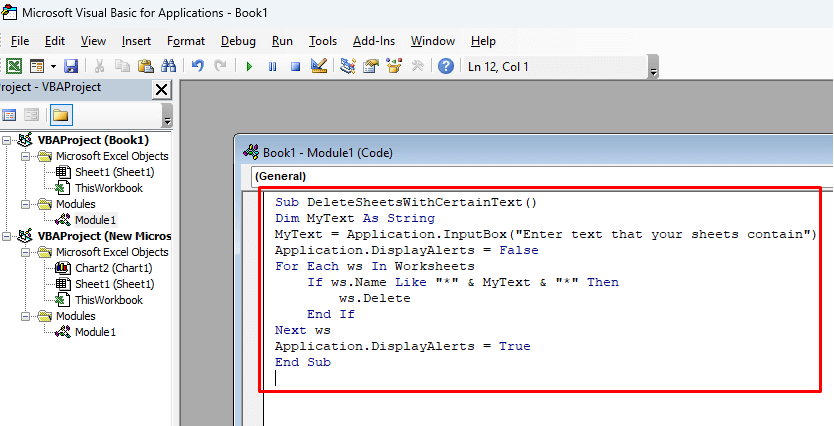Collapse Book1's Modules folder
Viewport: 834px width, 426px height.
point(25,204)
